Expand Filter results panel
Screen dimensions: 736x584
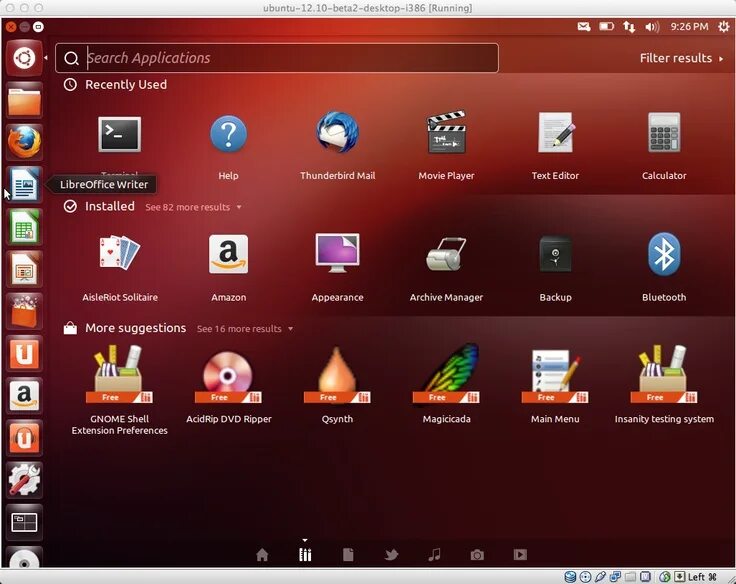pyautogui.click(x=682, y=58)
